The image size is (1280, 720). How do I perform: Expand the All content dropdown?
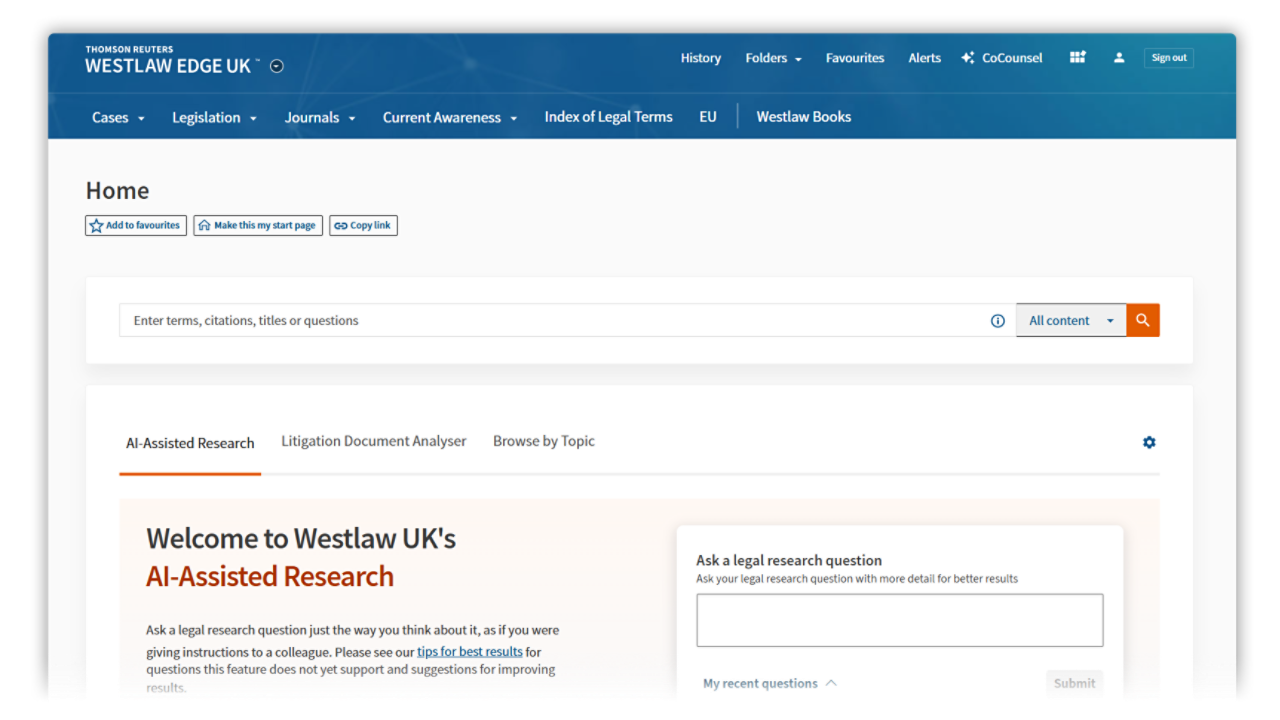pos(1071,321)
